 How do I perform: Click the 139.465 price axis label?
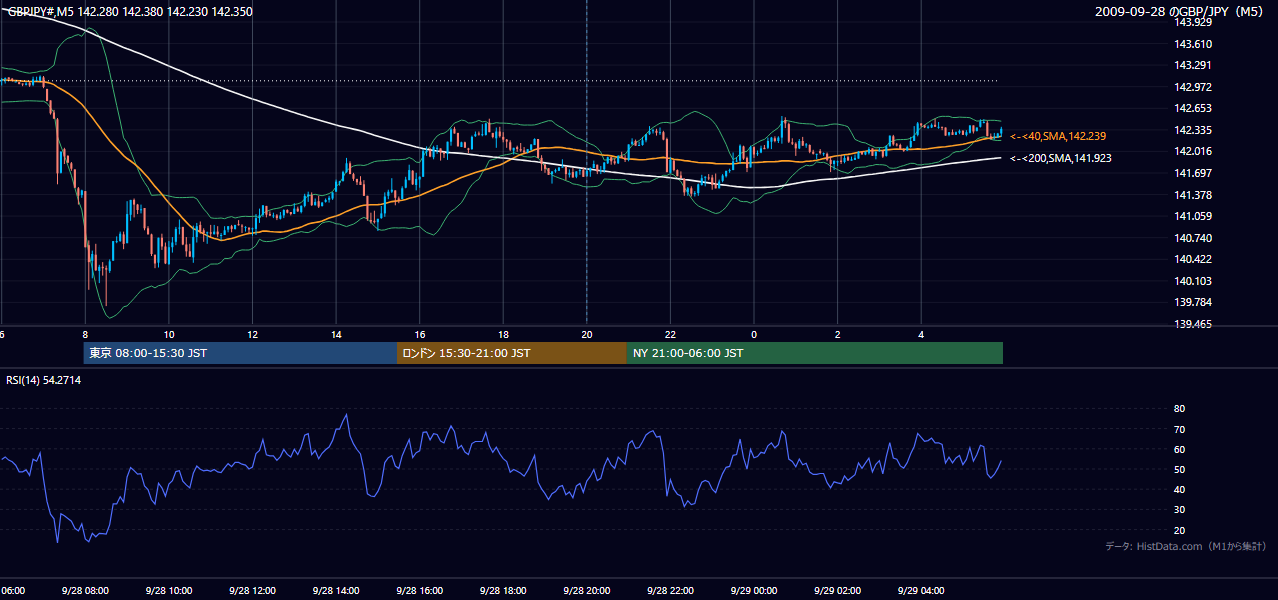(1194, 324)
